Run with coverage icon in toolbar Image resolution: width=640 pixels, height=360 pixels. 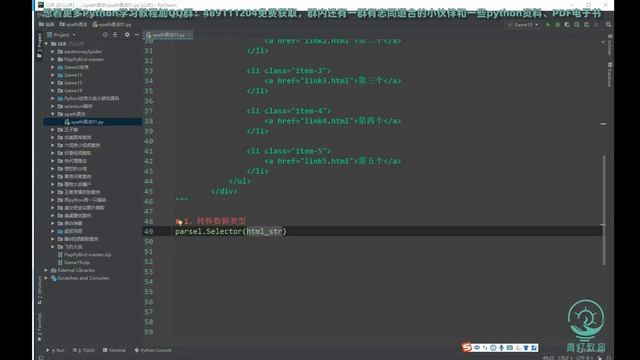pos(567,25)
